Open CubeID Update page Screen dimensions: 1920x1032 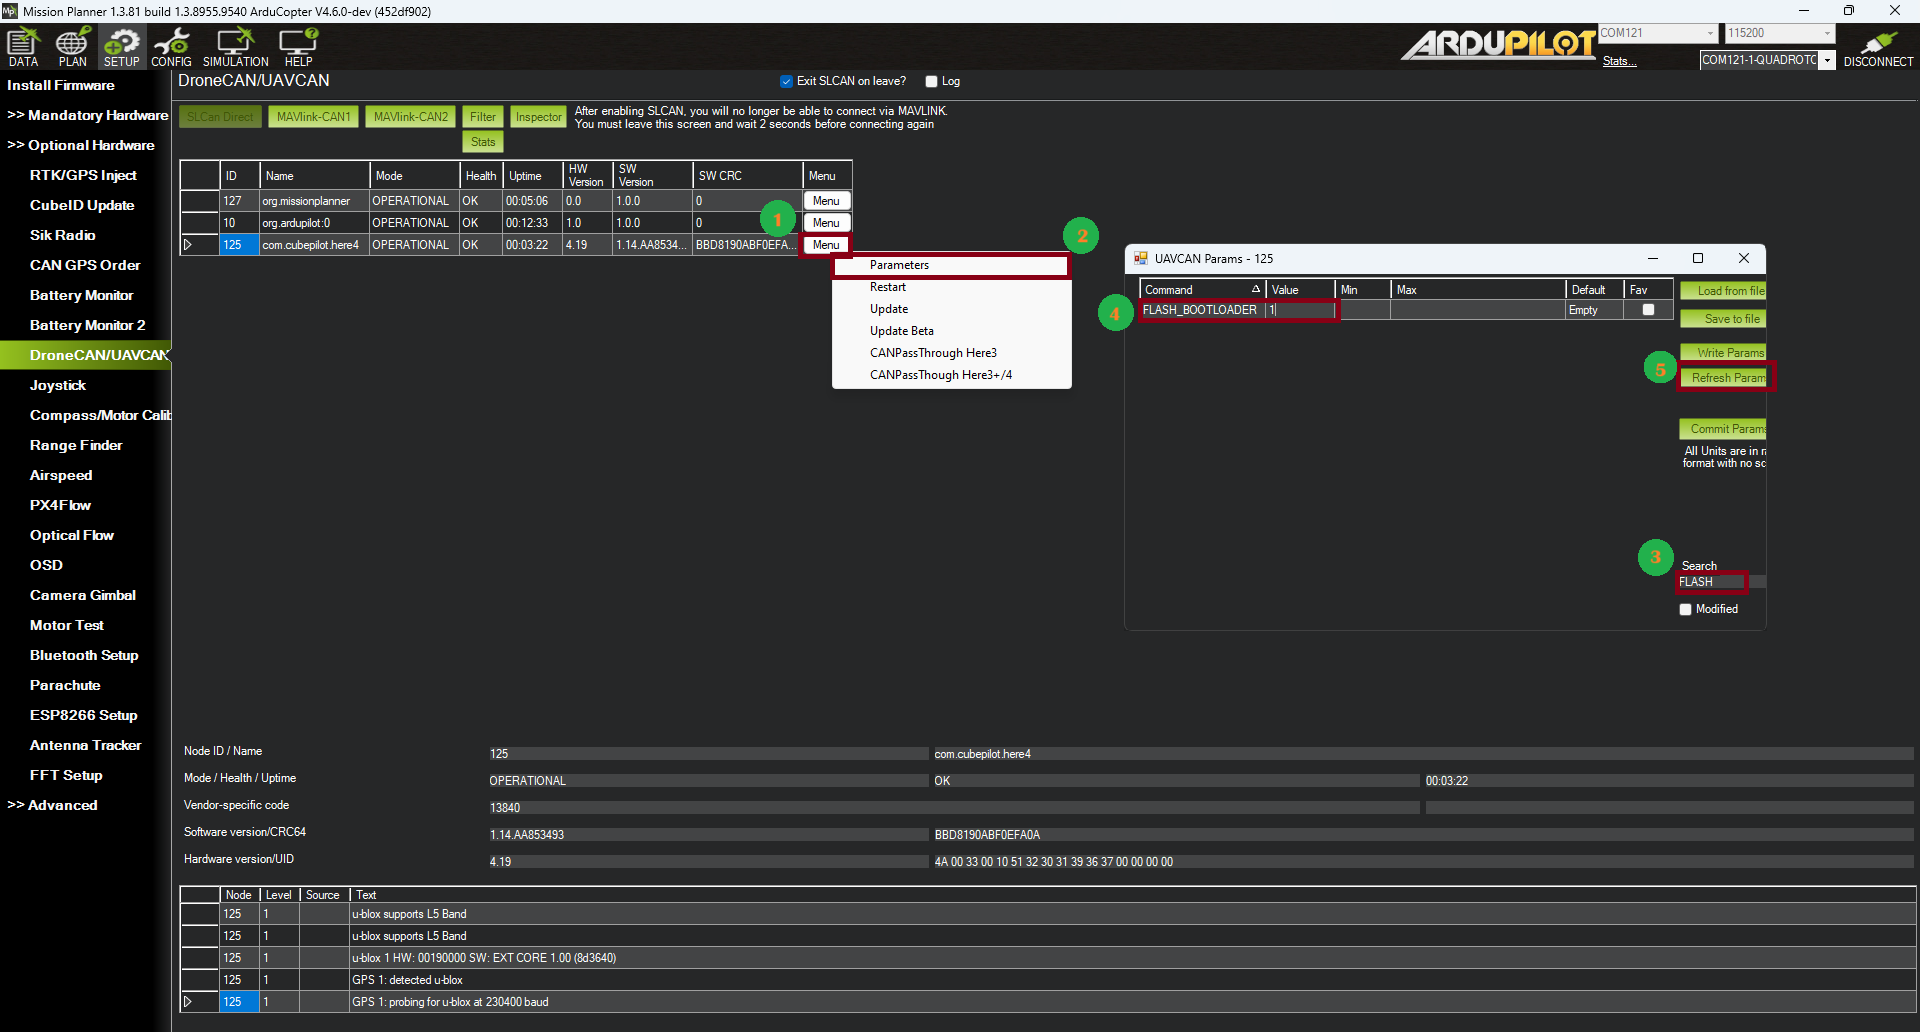pos(82,205)
